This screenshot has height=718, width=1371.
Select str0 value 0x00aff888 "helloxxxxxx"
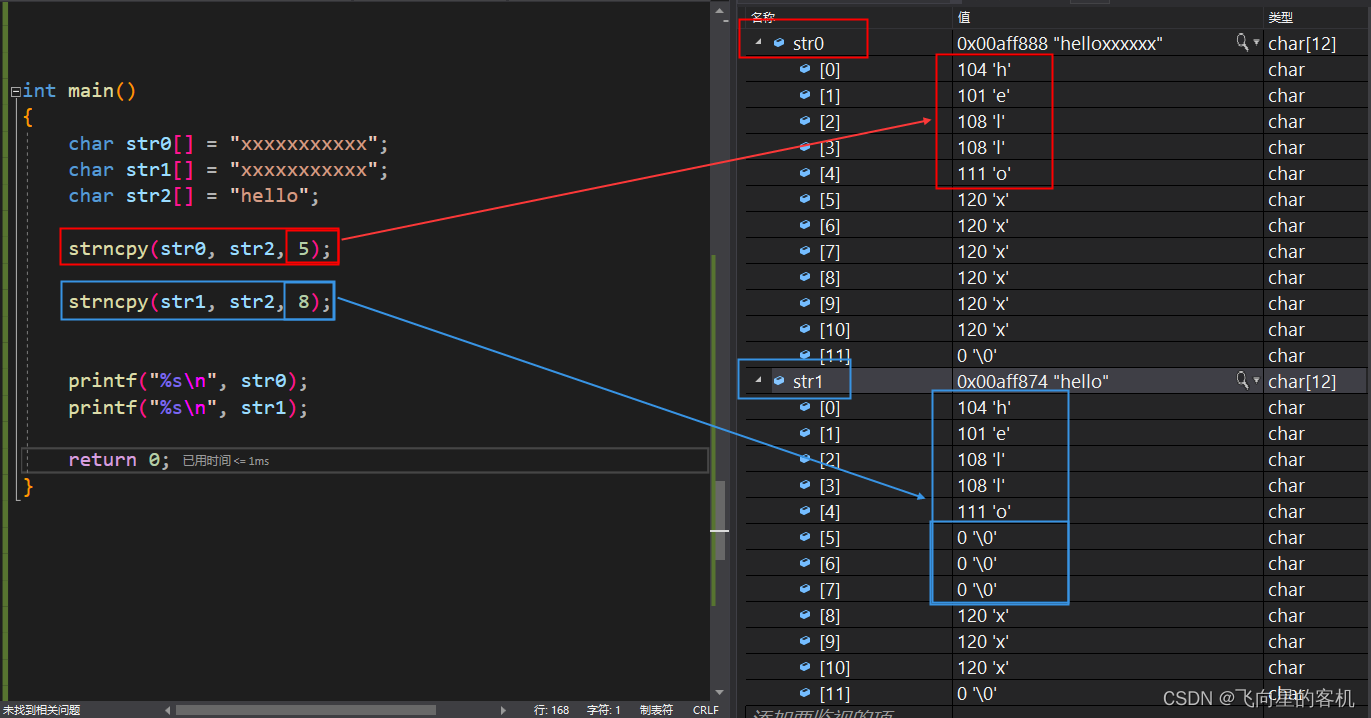[1059, 43]
